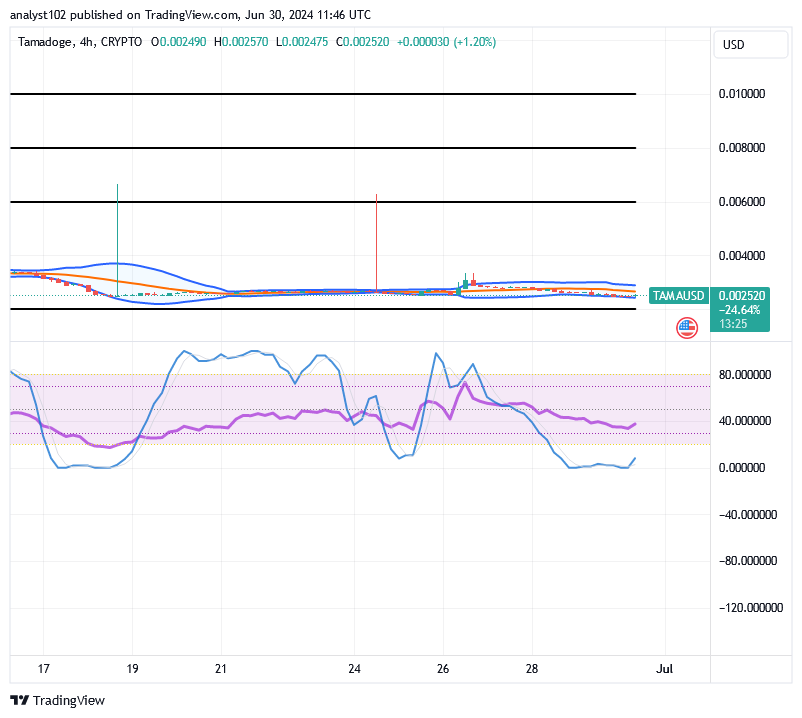The width and height of the screenshot is (802, 718).
Task: Click the close value C0.002520
Action: point(363,42)
